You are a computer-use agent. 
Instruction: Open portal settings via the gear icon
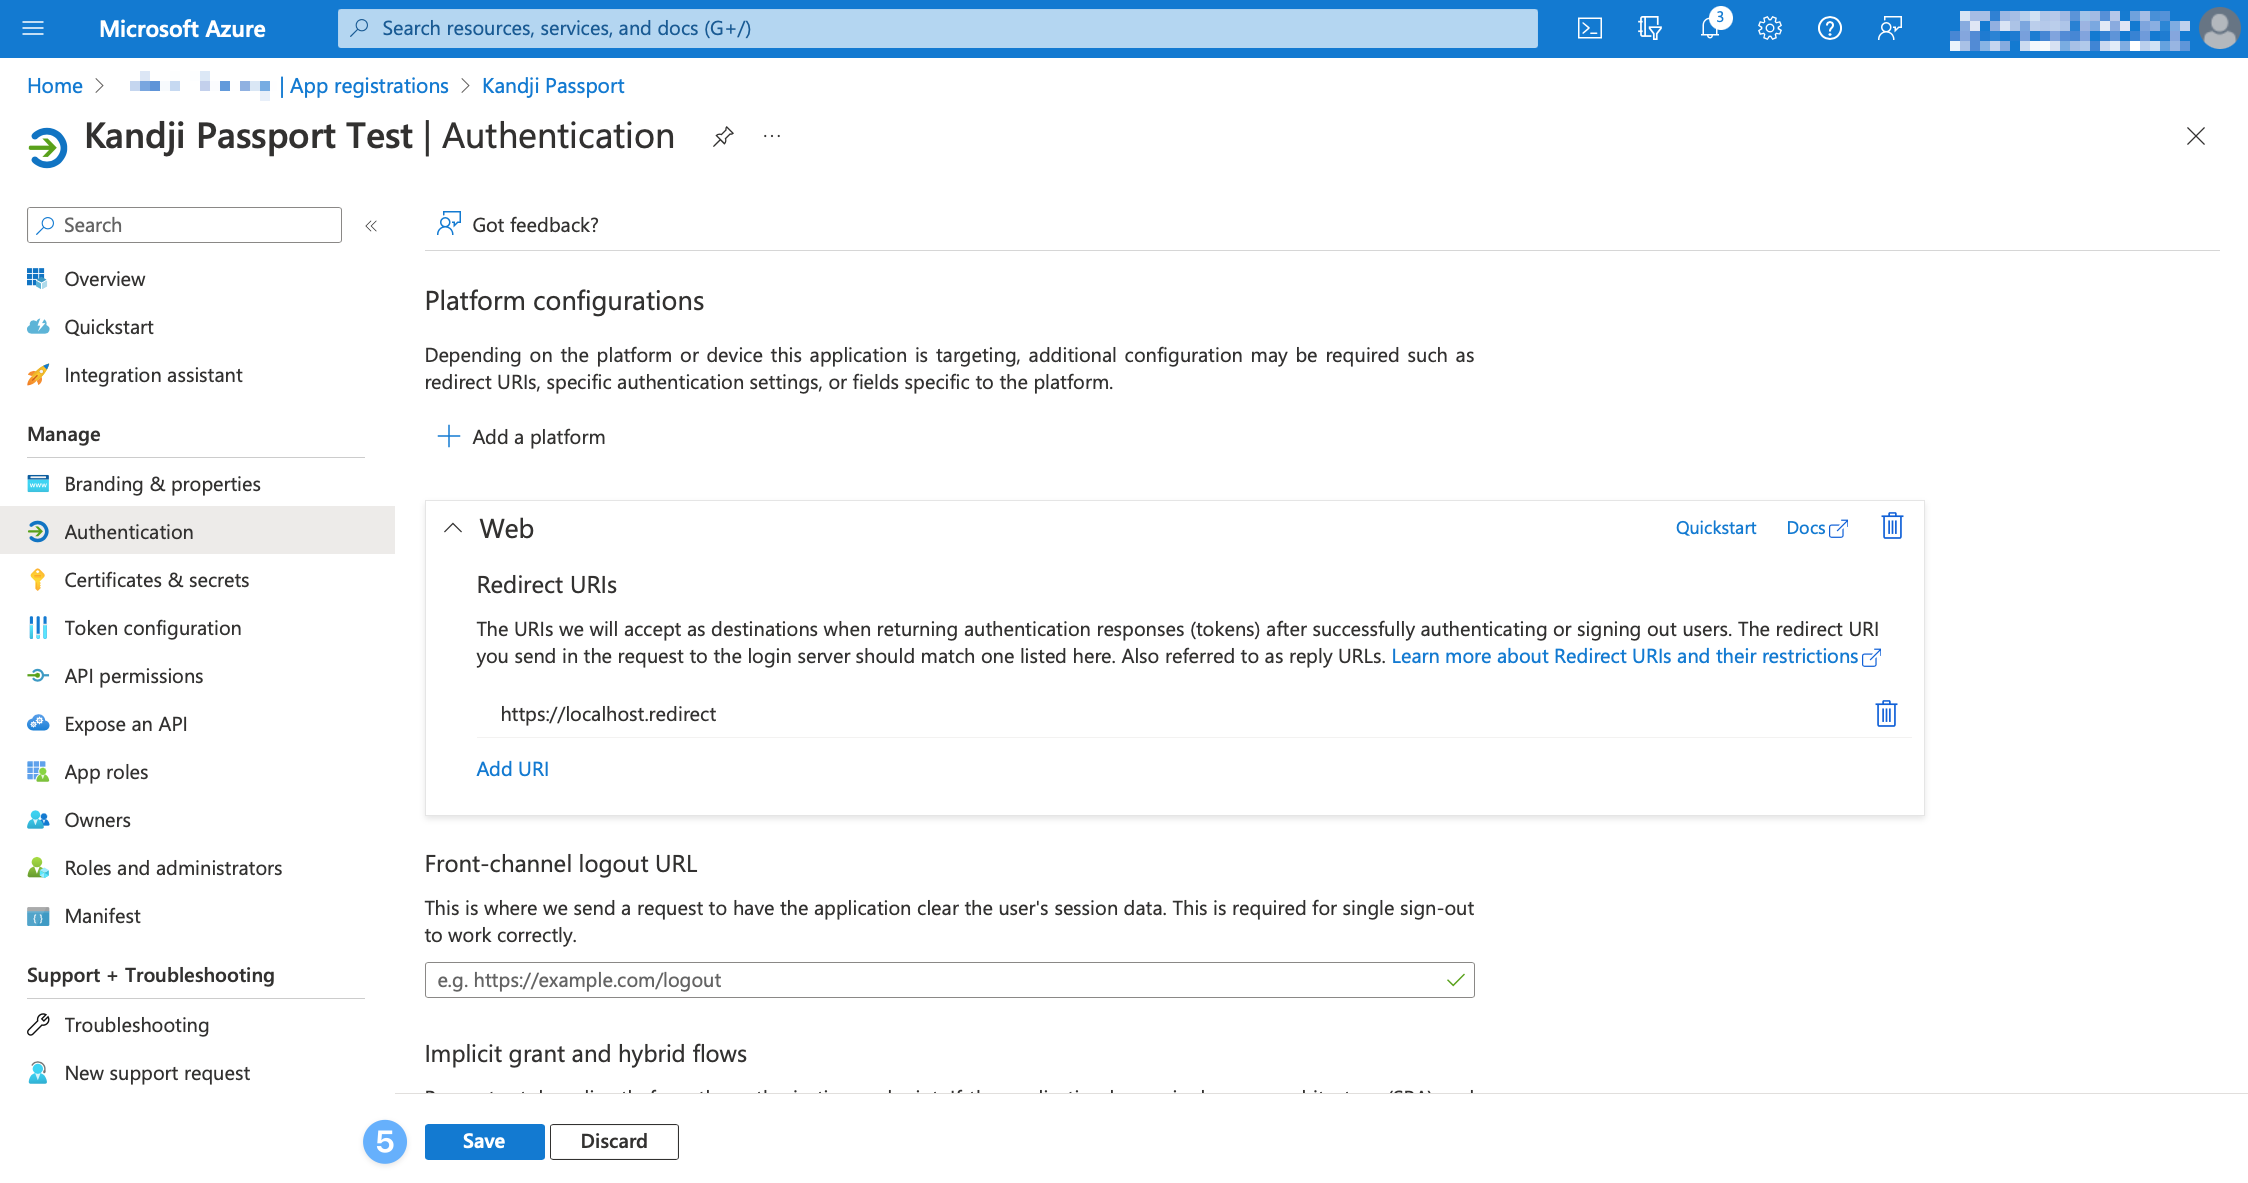point(1769,28)
